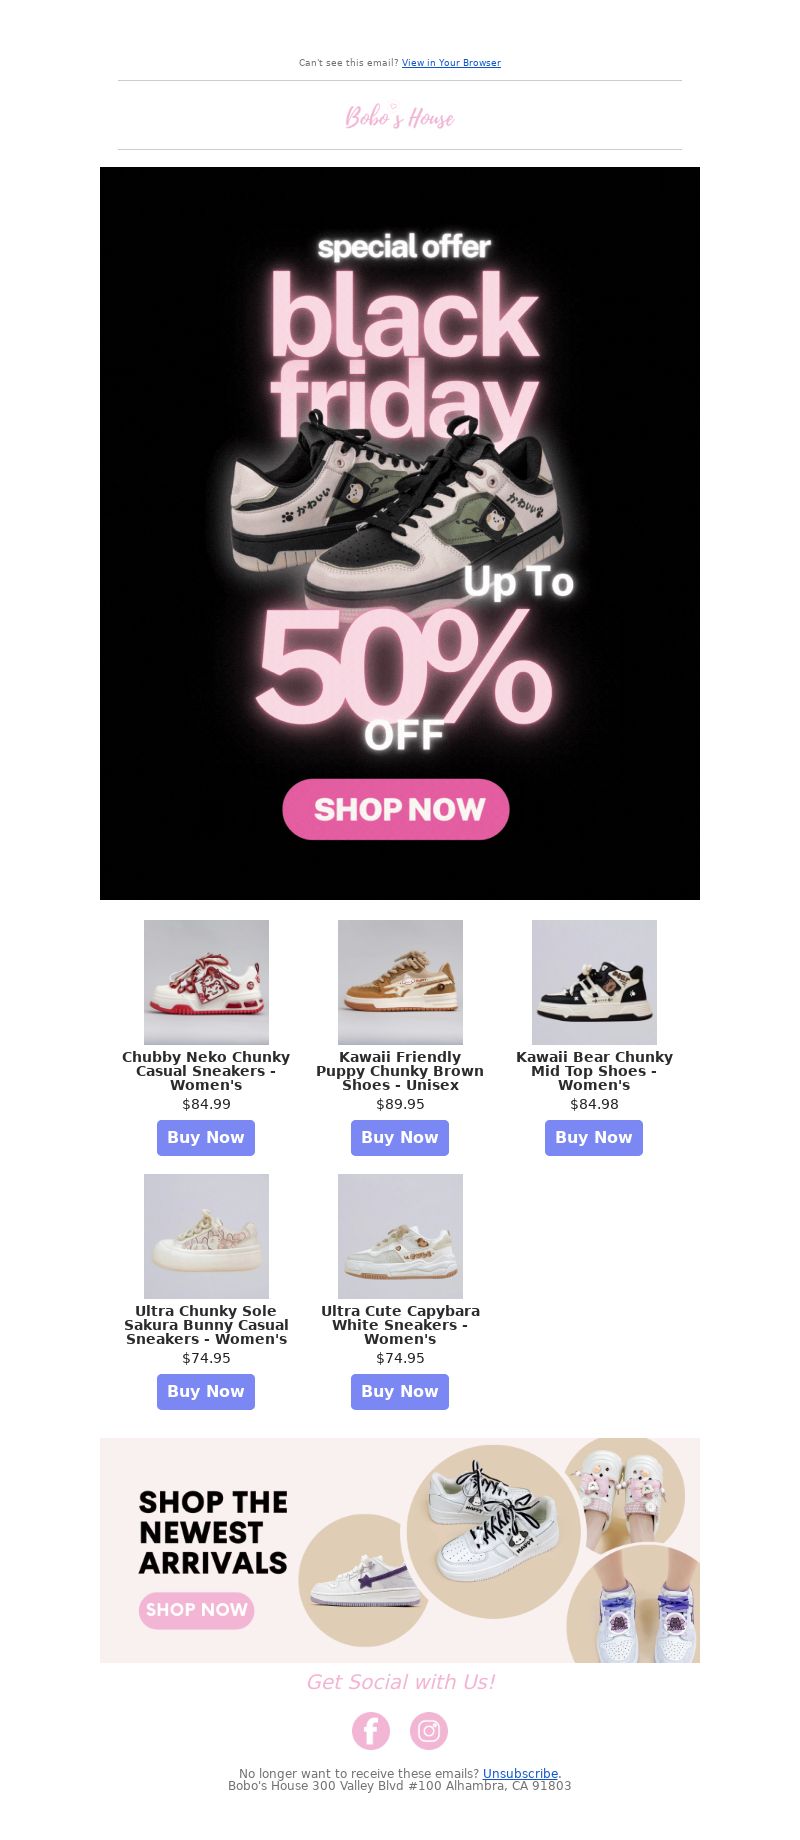Screen dimensions: 800x1840
Task: Buy the Ultra Cute Capybara White Sneakers
Action: coord(400,1392)
